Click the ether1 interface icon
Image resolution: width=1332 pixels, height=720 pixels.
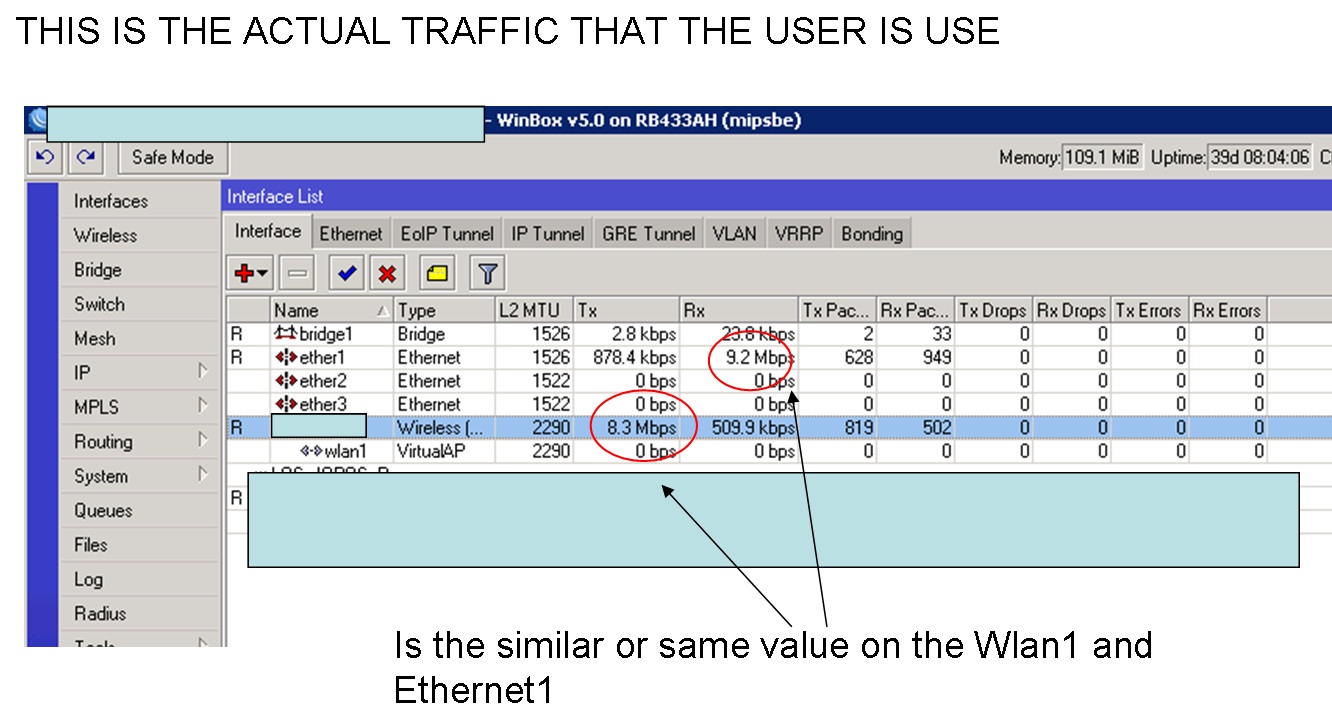point(286,358)
